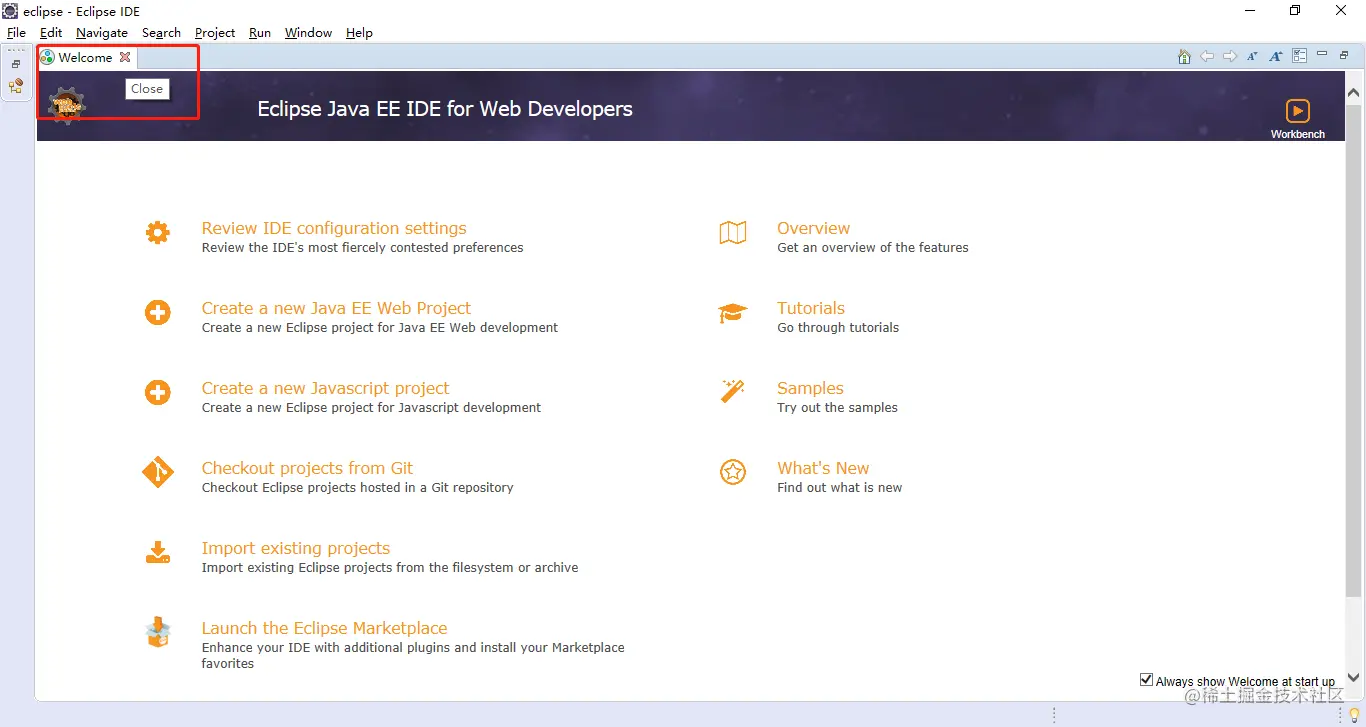Open Import existing projects link
Screen dimensions: 1366x727
coord(296,548)
